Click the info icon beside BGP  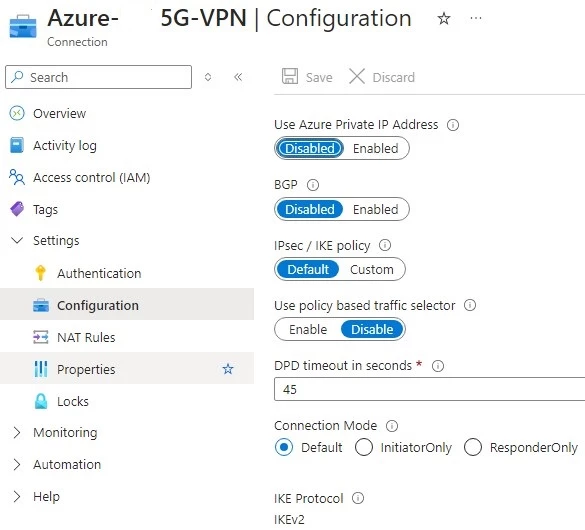313,185
